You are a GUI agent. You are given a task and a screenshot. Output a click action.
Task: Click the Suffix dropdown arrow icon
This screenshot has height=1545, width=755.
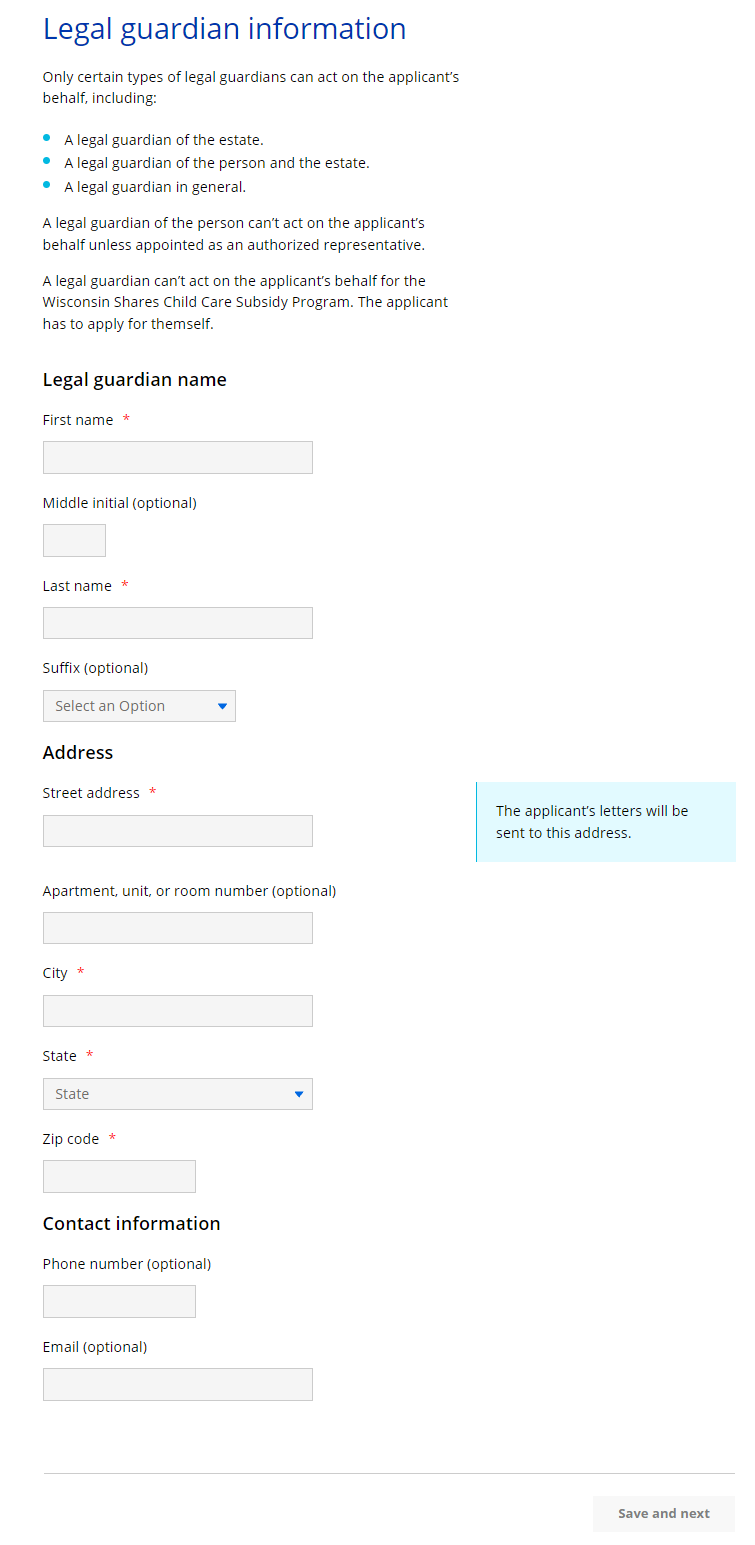tap(222, 706)
